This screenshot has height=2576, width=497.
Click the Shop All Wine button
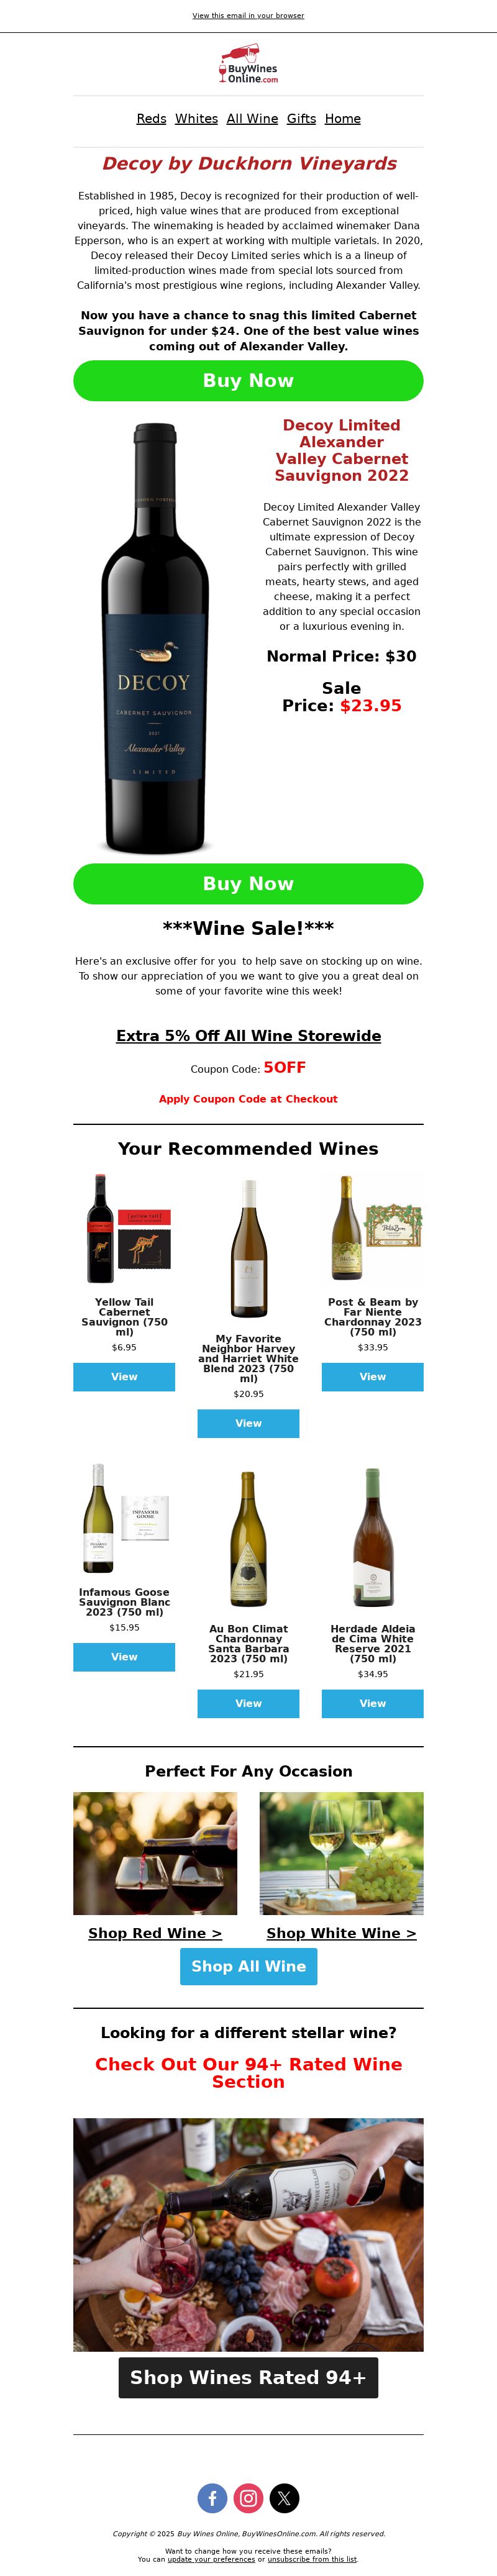248,1965
